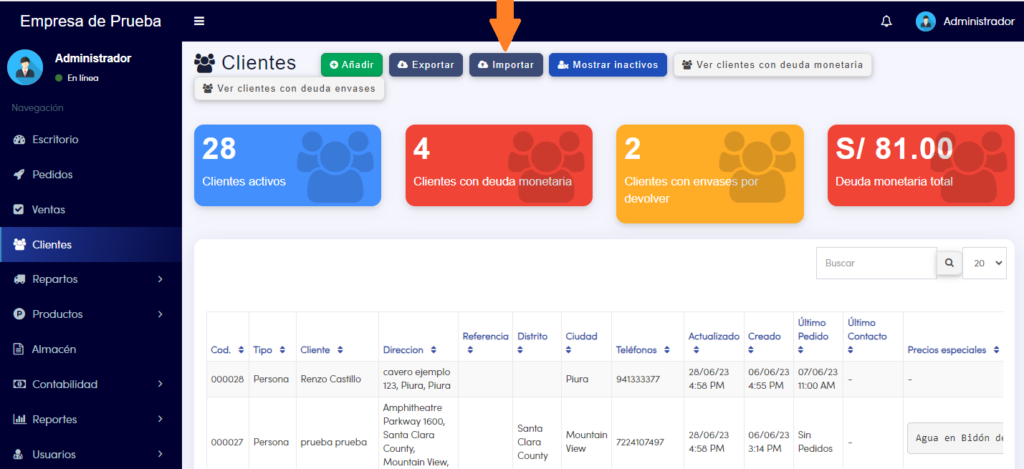Click the sidebar Administrador profile picture
The height and width of the screenshot is (469, 1024).
click(25, 67)
